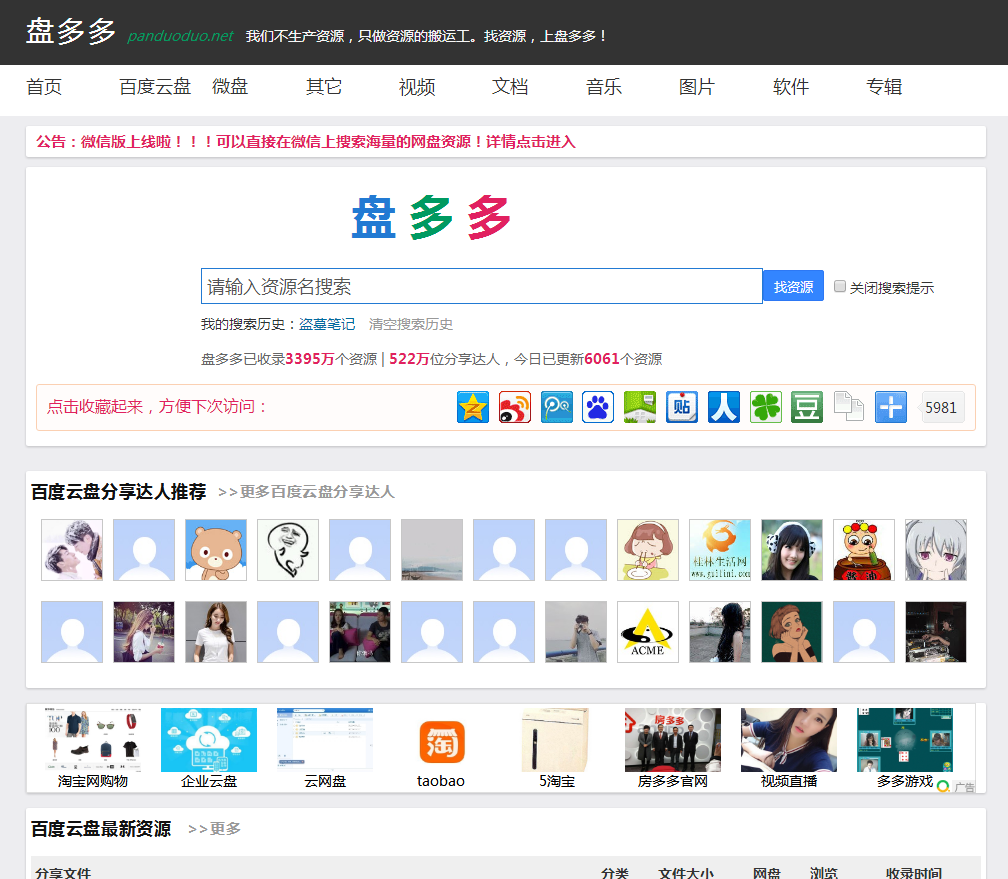The width and height of the screenshot is (1008, 879).
Task: Toggle the 关闭搜索提示 checkbox
Action: (840, 286)
